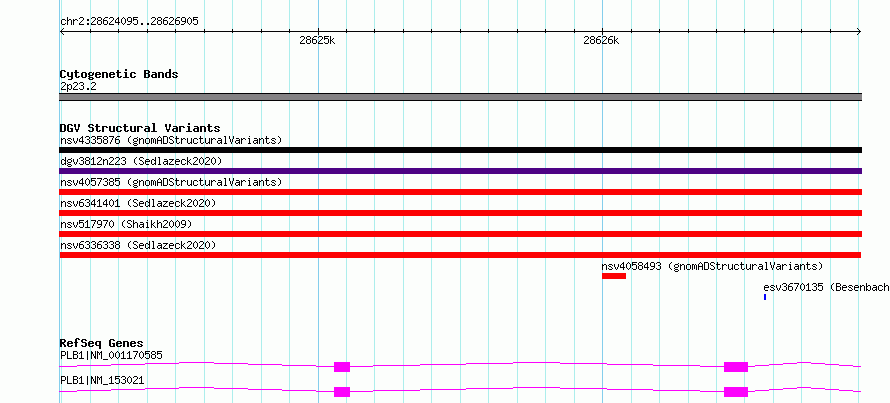The width and height of the screenshot is (890, 403).
Task: Open the DGV Structural Variants track title
Action: (140, 128)
